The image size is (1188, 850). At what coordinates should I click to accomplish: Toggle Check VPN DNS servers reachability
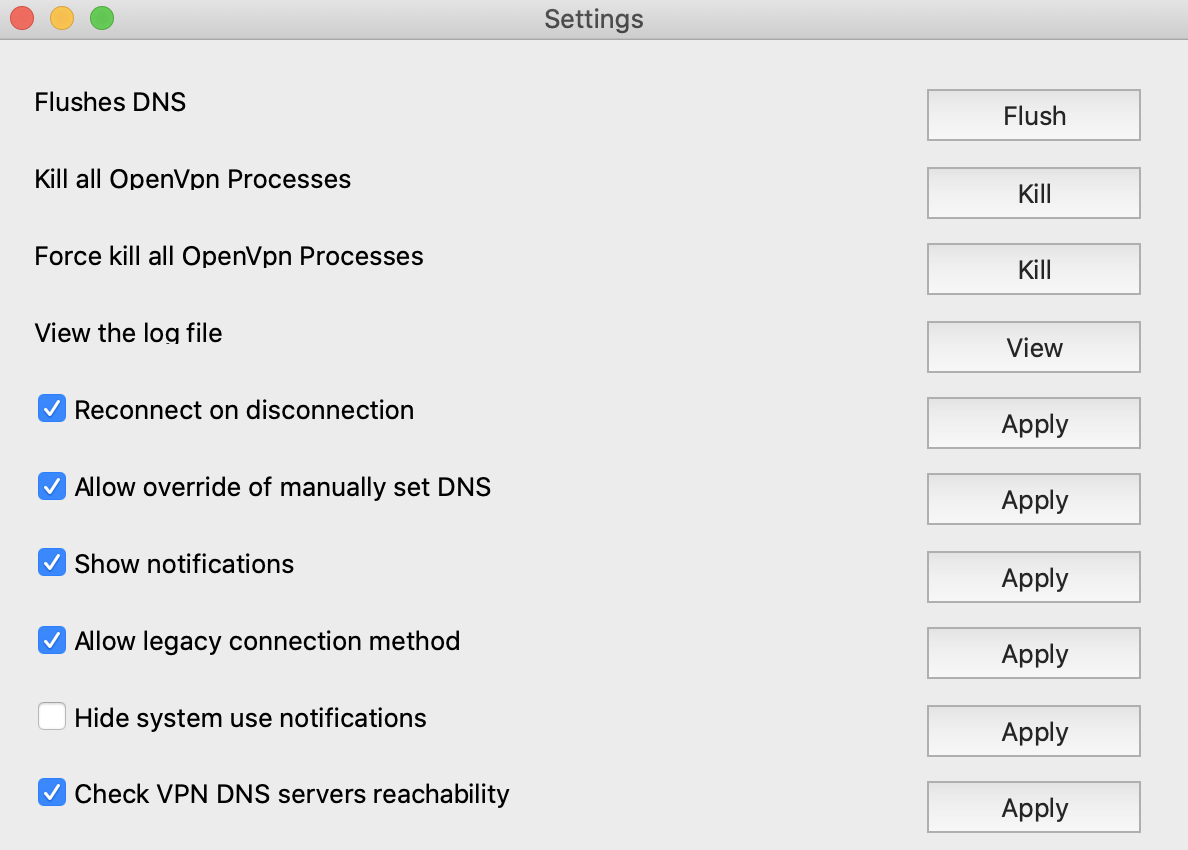[52, 793]
